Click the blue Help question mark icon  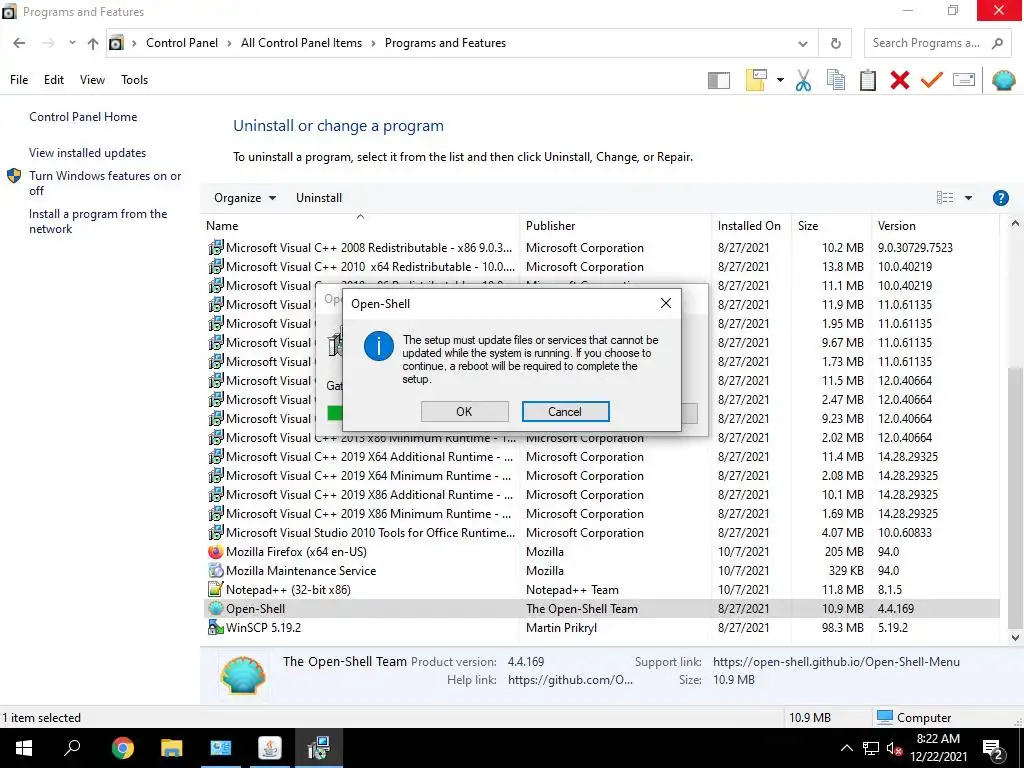pyautogui.click(x=1000, y=198)
